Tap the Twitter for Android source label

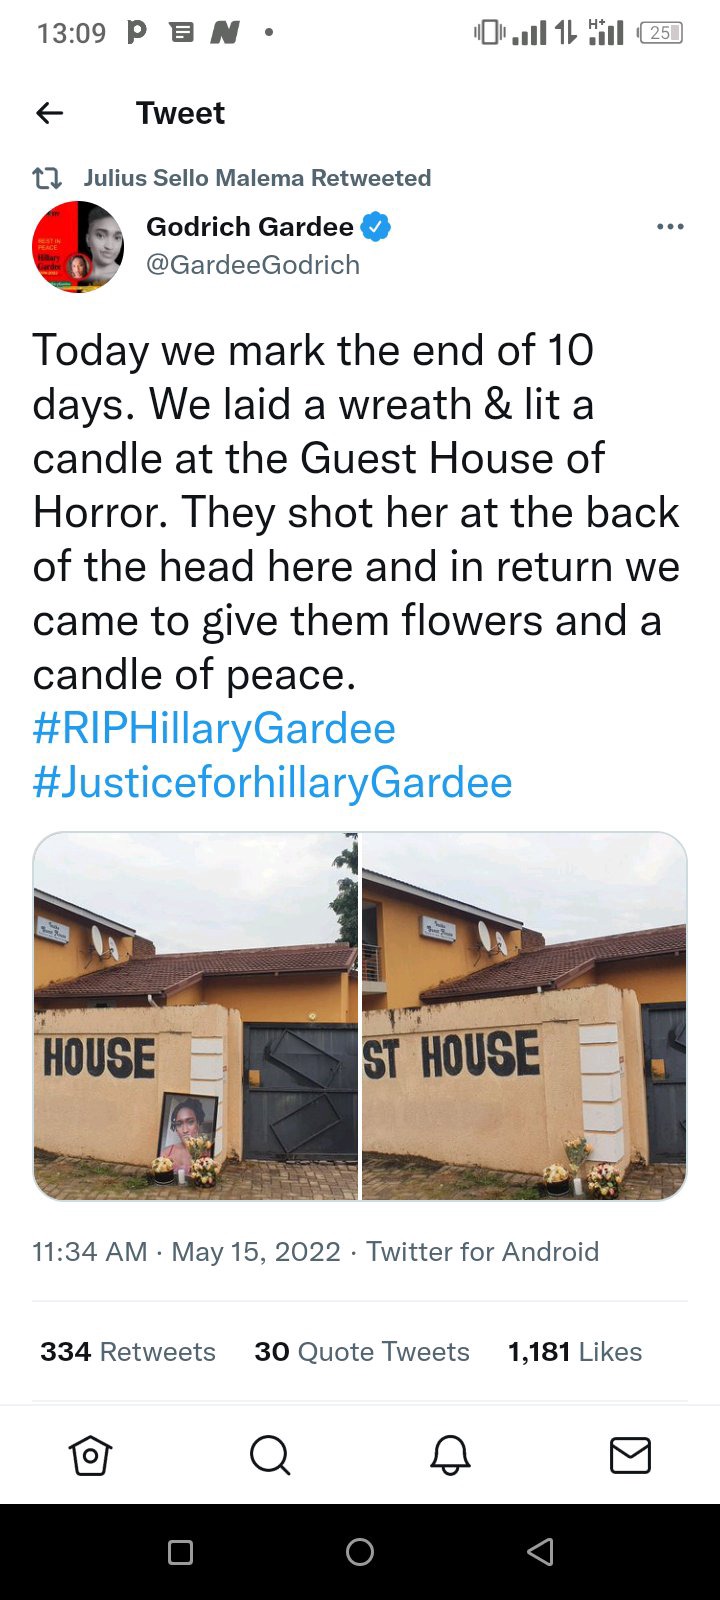point(482,1252)
